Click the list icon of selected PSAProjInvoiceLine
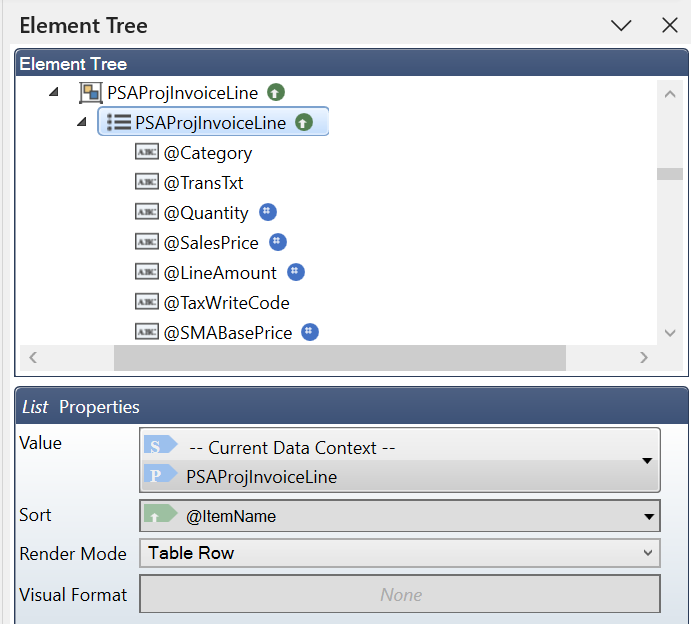Screen dimensions: 691x624 point(118,123)
